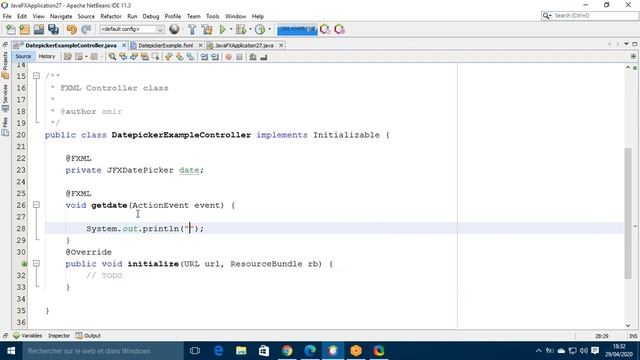The image size is (640, 360).
Task: Open the Output bottom panel
Action: tap(88, 336)
